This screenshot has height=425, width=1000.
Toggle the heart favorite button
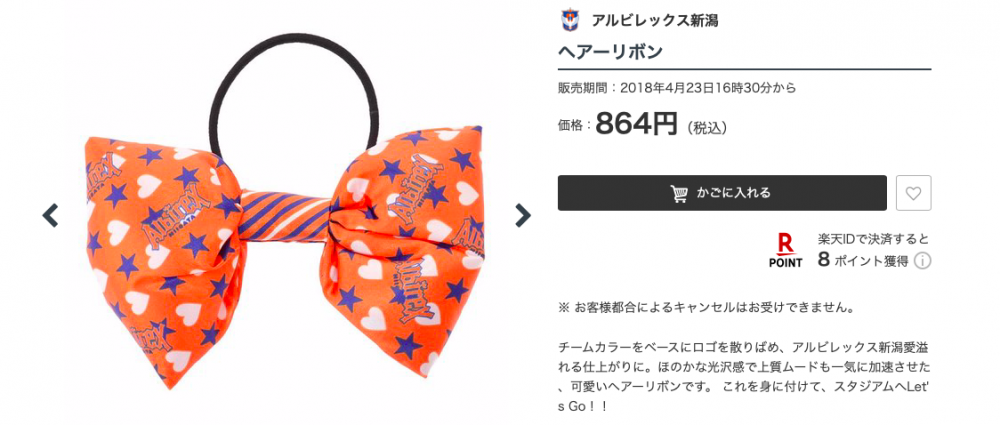913,193
